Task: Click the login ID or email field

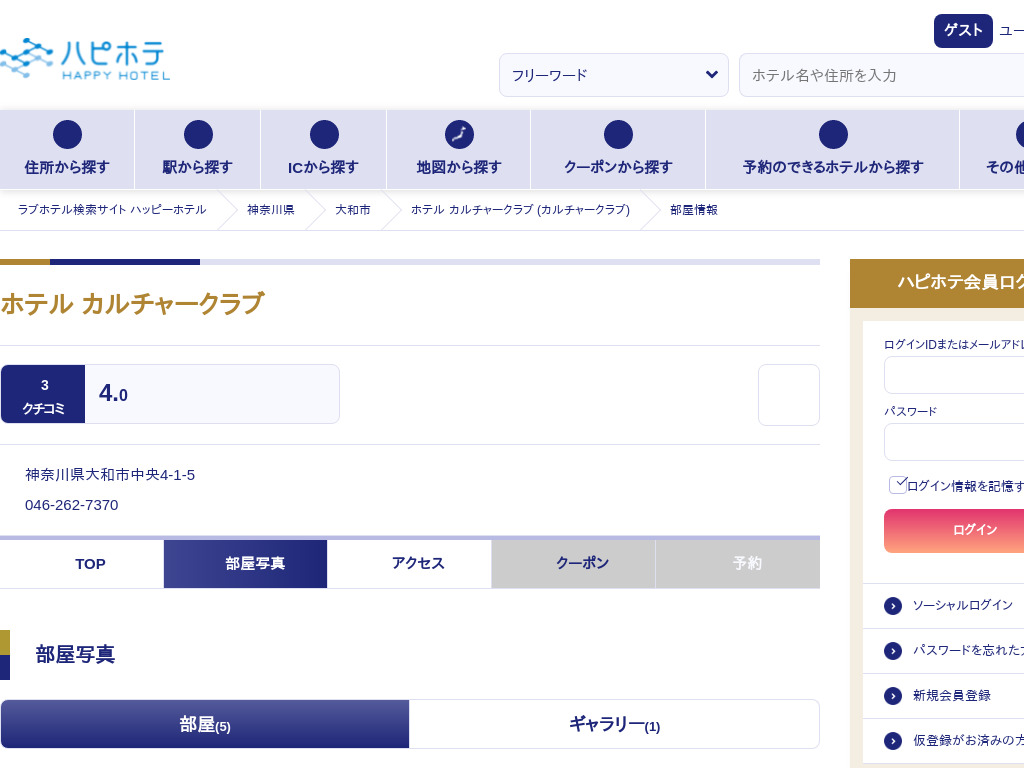Action: pos(954,376)
